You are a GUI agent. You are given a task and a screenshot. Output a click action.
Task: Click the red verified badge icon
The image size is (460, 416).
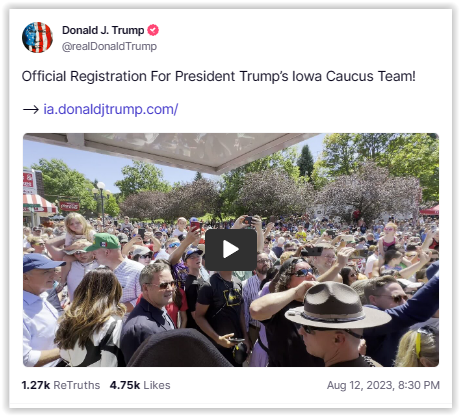pyautogui.click(x=153, y=30)
